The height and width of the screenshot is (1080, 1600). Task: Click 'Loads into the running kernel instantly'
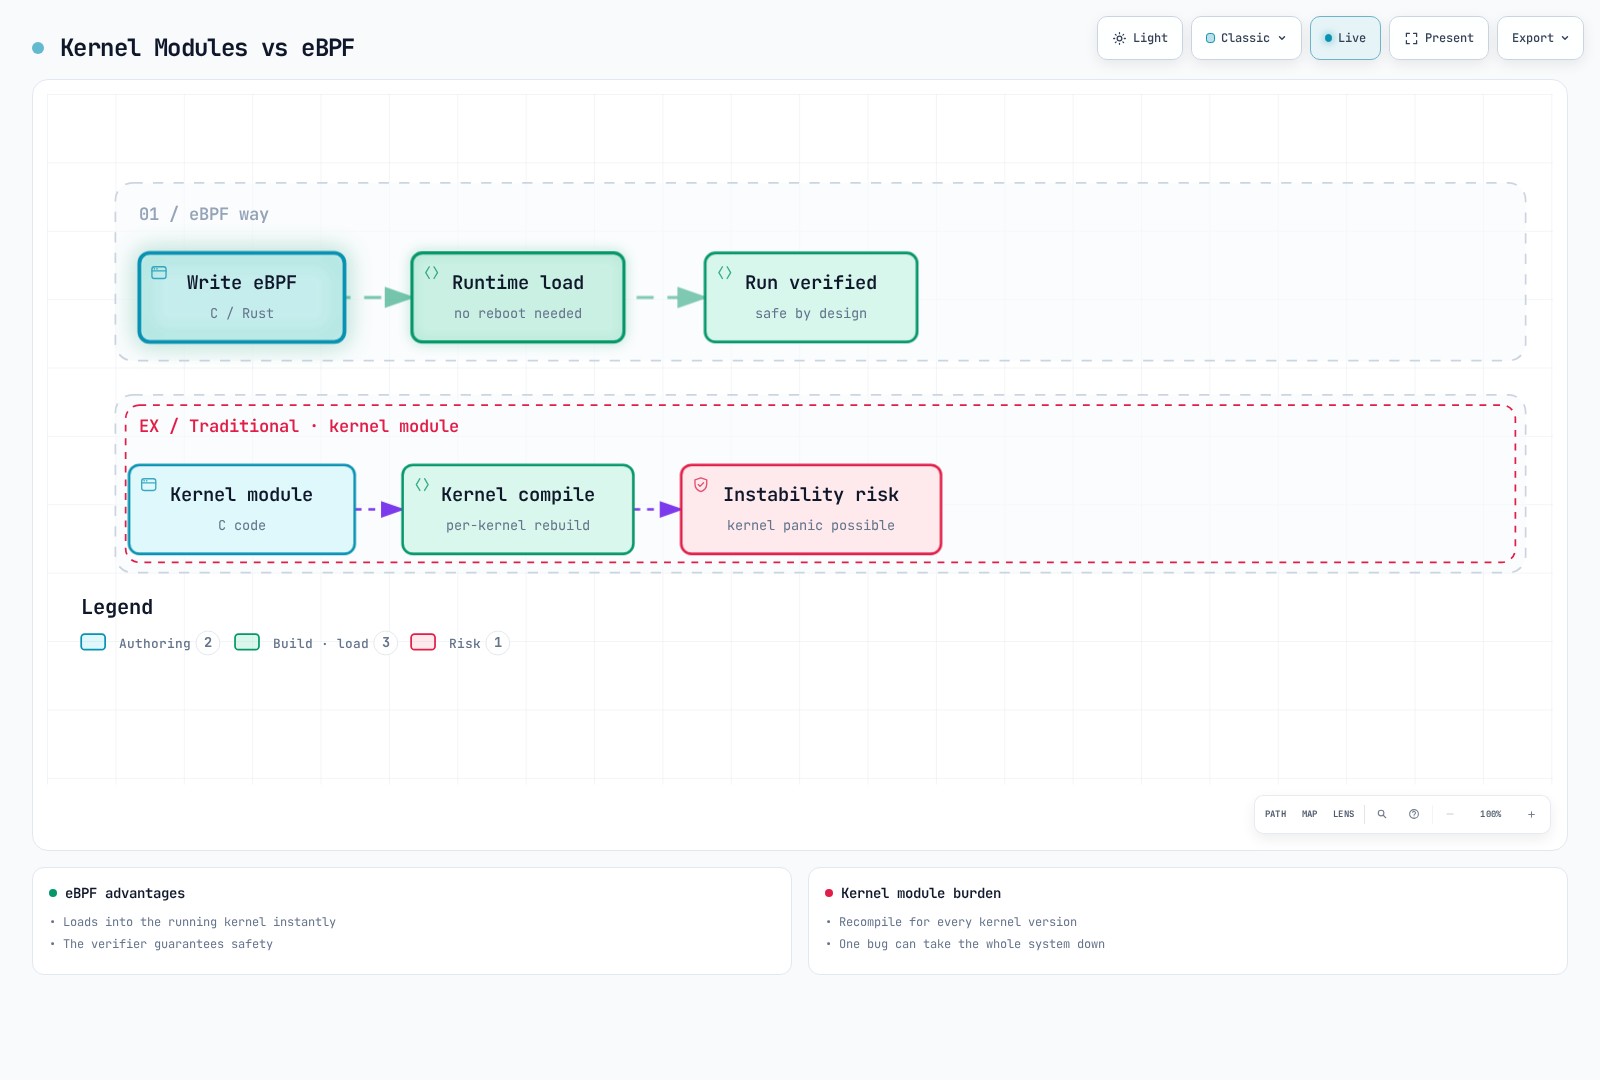pyautogui.click(x=199, y=922)
